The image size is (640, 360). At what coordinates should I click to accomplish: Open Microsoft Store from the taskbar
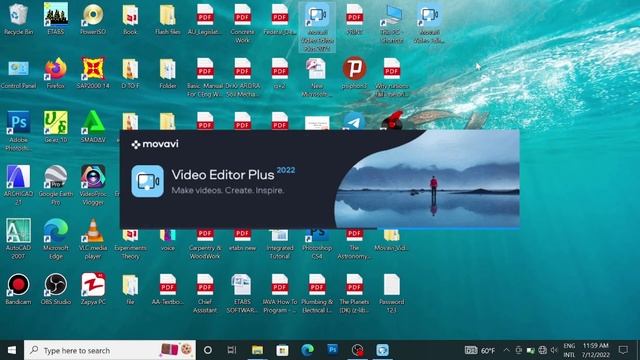coord(282,350)
